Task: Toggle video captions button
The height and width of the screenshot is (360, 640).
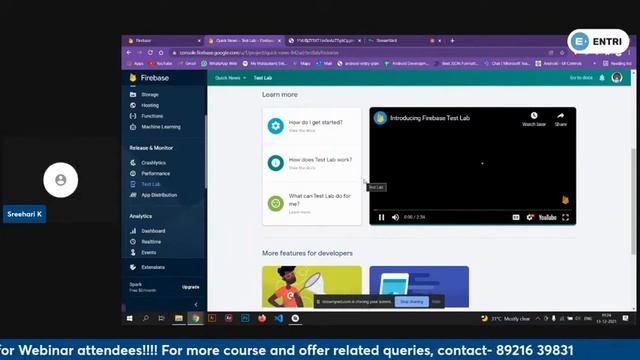Action: pos(516,217)
